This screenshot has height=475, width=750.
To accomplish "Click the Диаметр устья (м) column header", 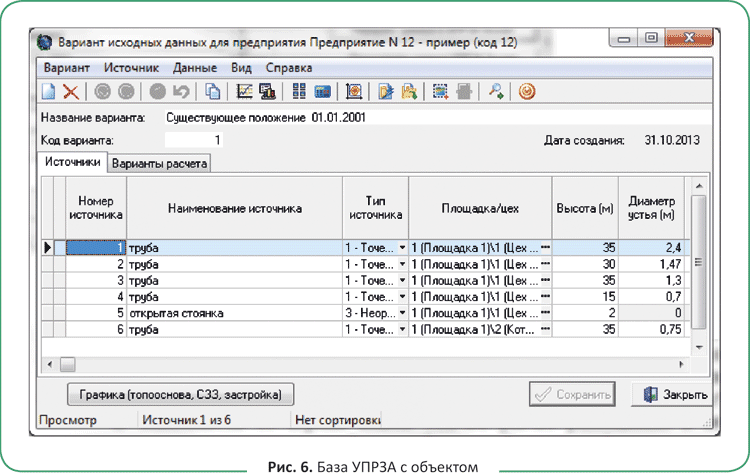I will 651,208.
